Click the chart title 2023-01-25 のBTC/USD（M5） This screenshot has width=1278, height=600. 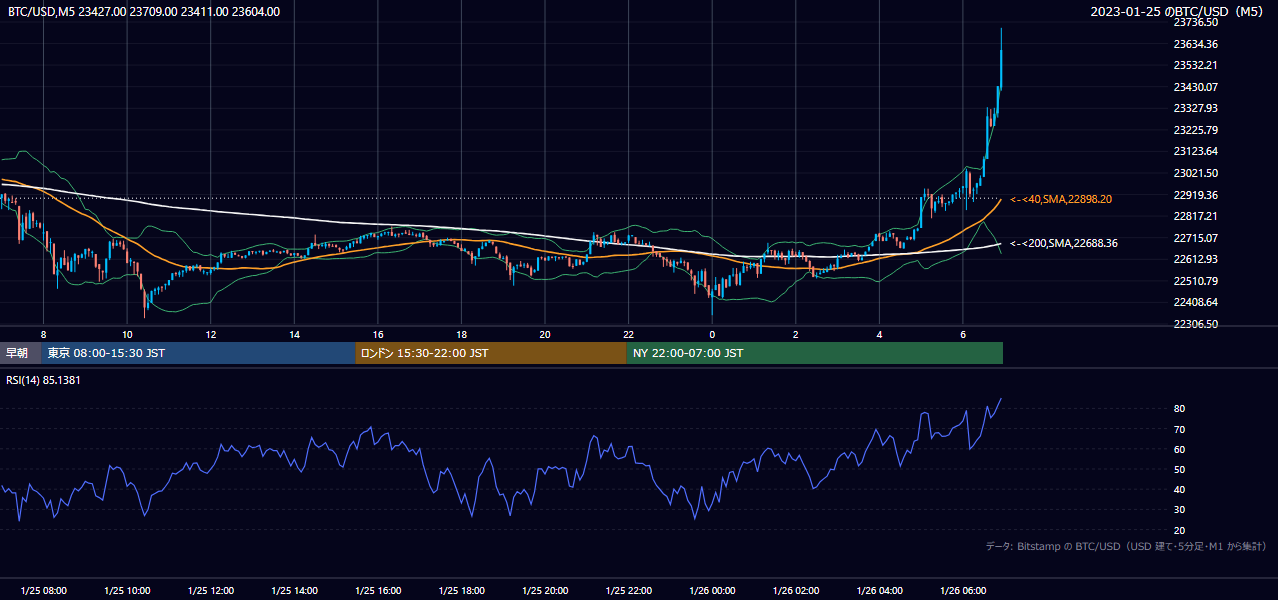tap(1178, 12)
